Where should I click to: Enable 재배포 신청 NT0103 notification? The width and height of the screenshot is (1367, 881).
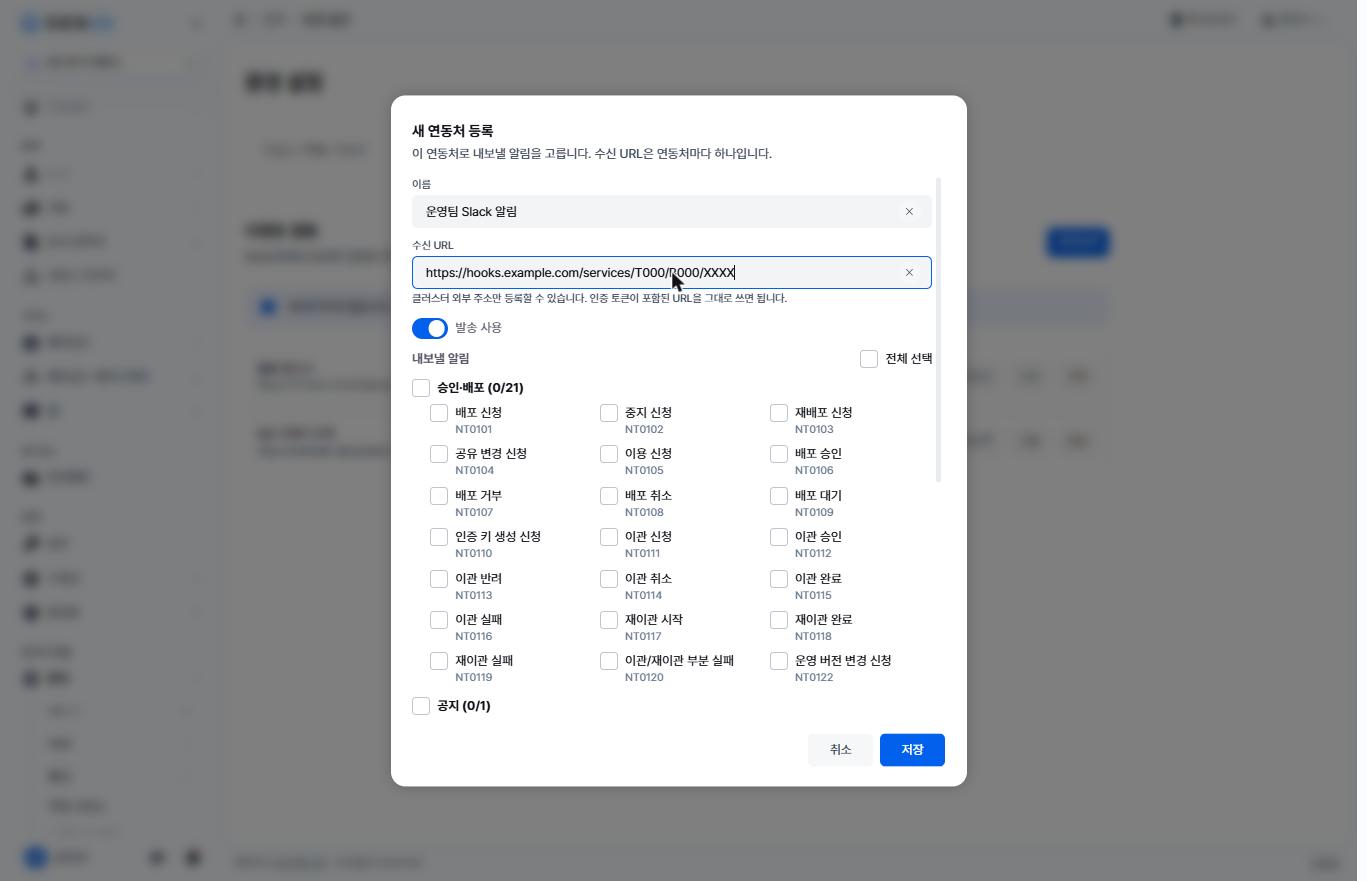tap(779, 413)
